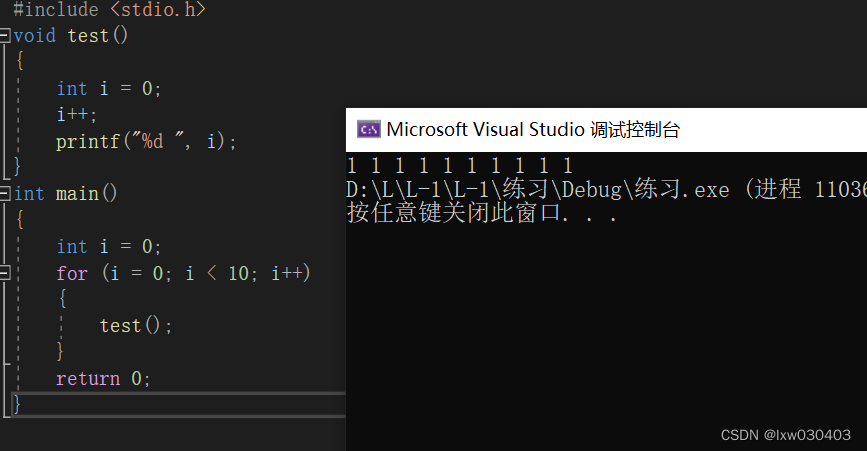Click the test(); call inside the loop

click(x=135, y=326)
